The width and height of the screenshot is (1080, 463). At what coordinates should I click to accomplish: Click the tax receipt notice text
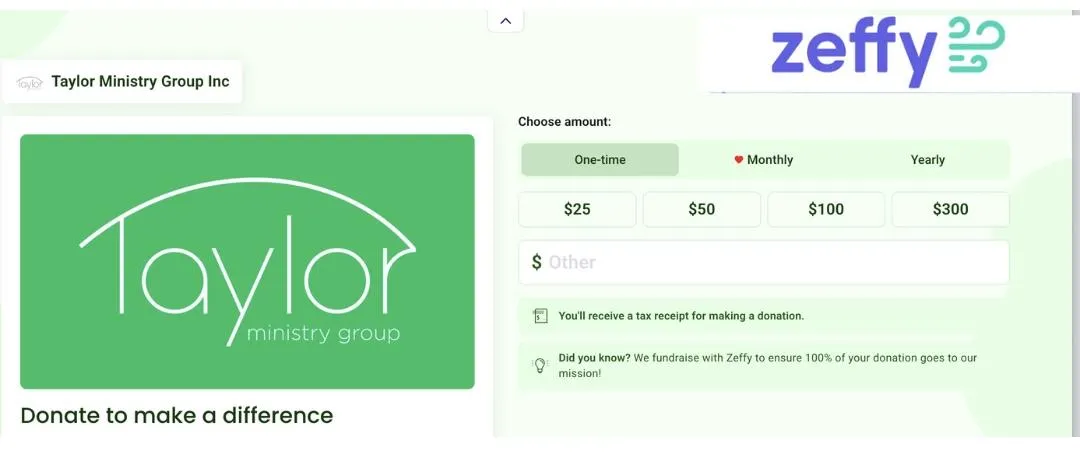pyautogui.click(x=681, y=316)
